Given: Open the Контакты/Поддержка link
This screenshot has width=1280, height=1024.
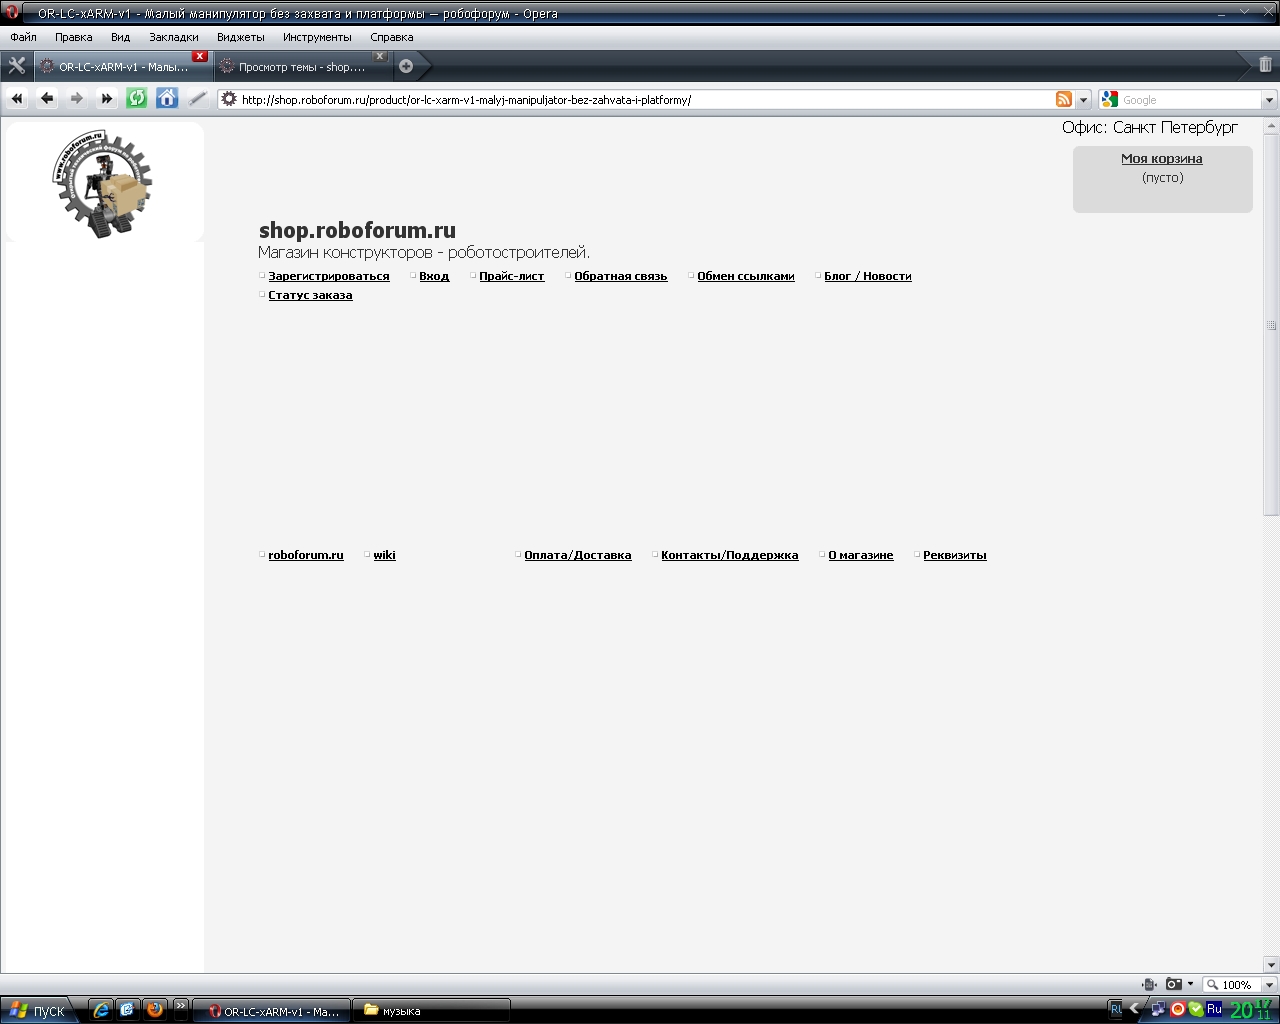Looking at the screenshot, I should tap(730, 555).
